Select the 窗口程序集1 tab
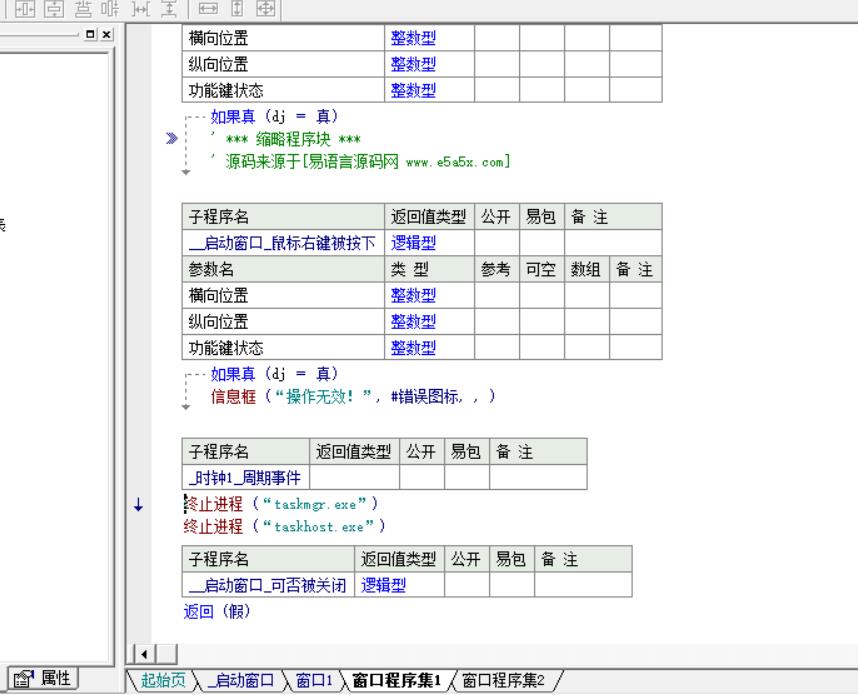Viewport: 858px width, 695px height. point(396,680)
